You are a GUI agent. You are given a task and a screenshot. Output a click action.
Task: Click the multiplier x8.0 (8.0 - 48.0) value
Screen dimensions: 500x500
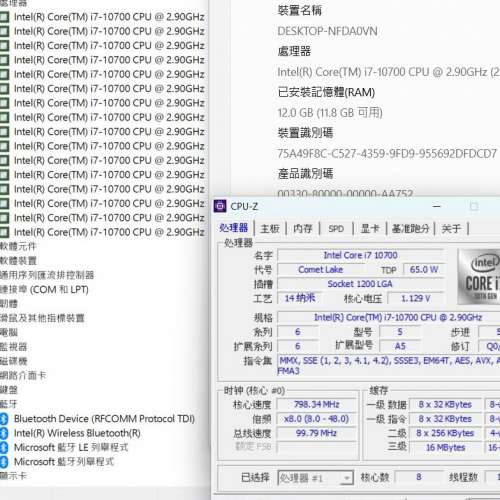click(x=316, y=419)
